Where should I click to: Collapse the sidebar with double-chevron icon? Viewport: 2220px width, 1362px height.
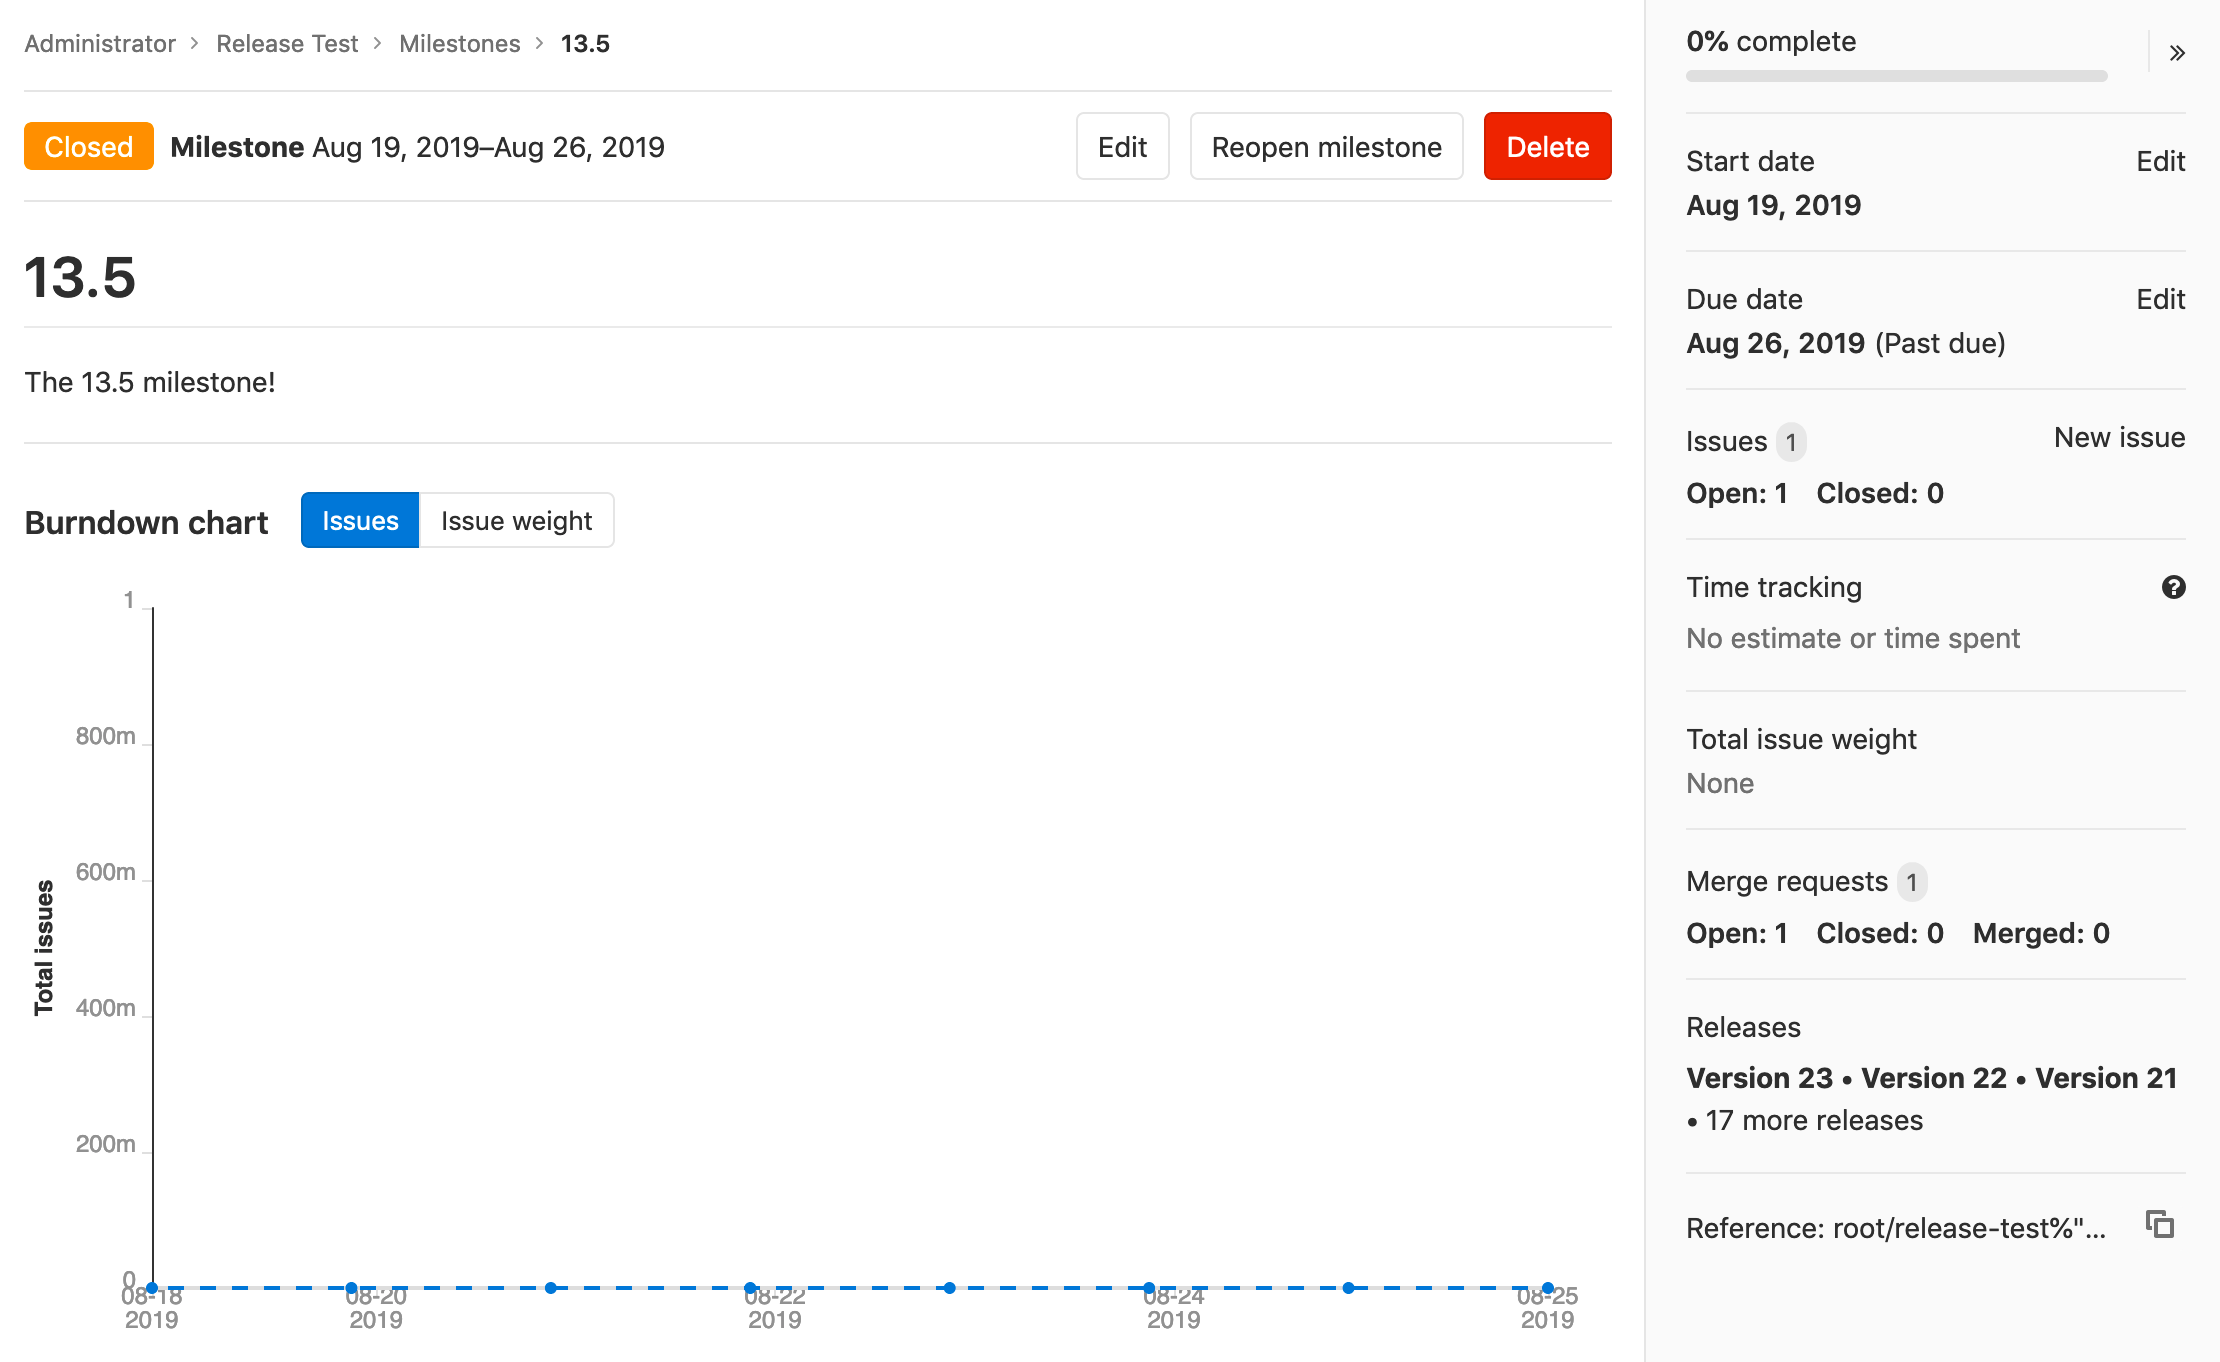[x=2177, y=53]
